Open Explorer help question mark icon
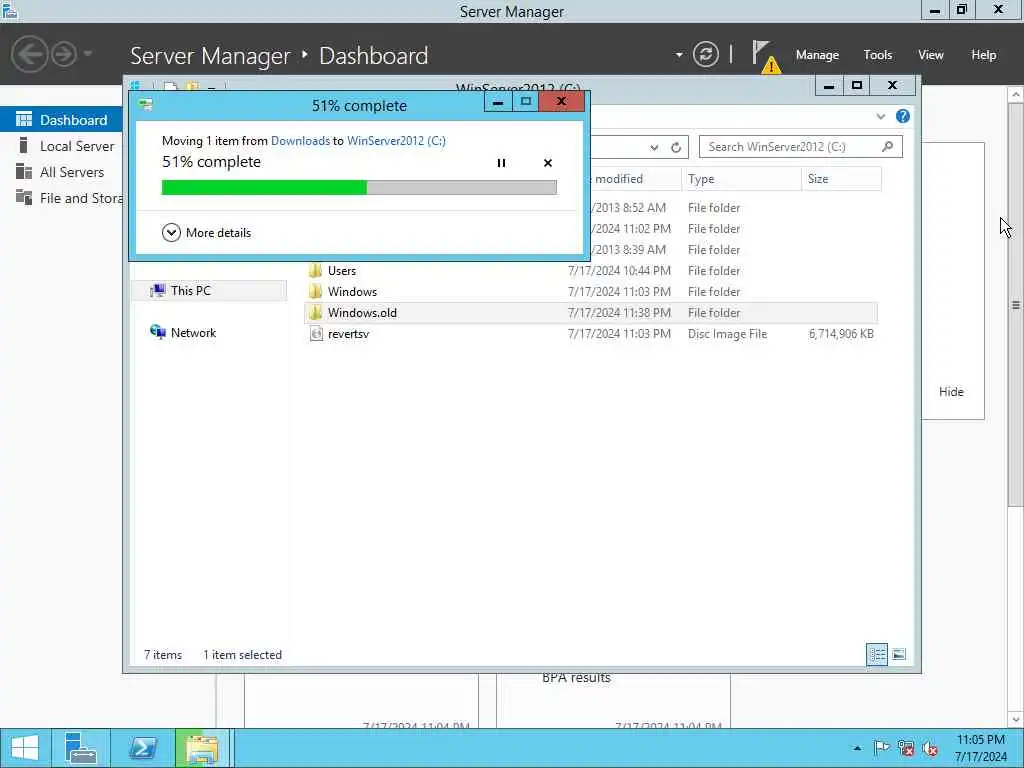This screenshot has width=1024, height=768. (903, 116)
